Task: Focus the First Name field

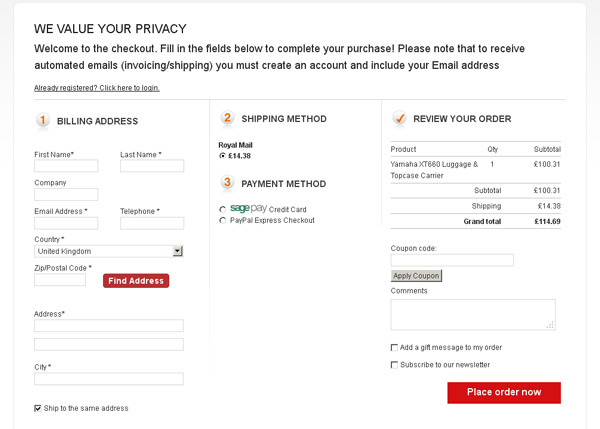Action: 66,166
